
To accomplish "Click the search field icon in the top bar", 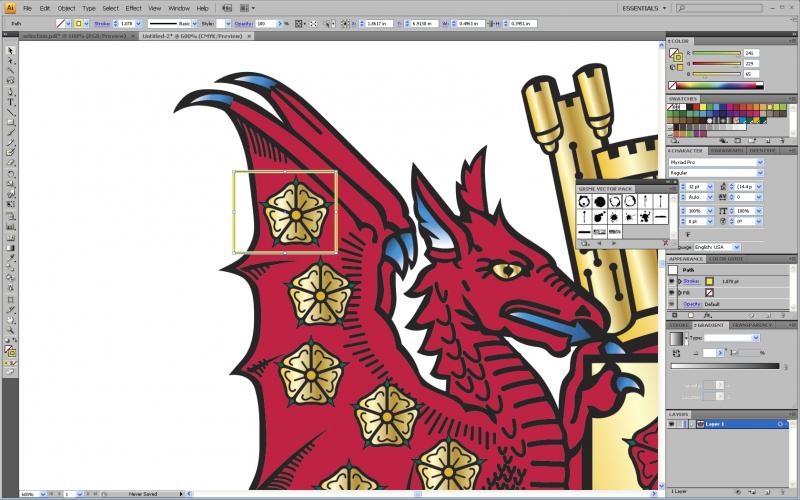I will tap(681, 8).
